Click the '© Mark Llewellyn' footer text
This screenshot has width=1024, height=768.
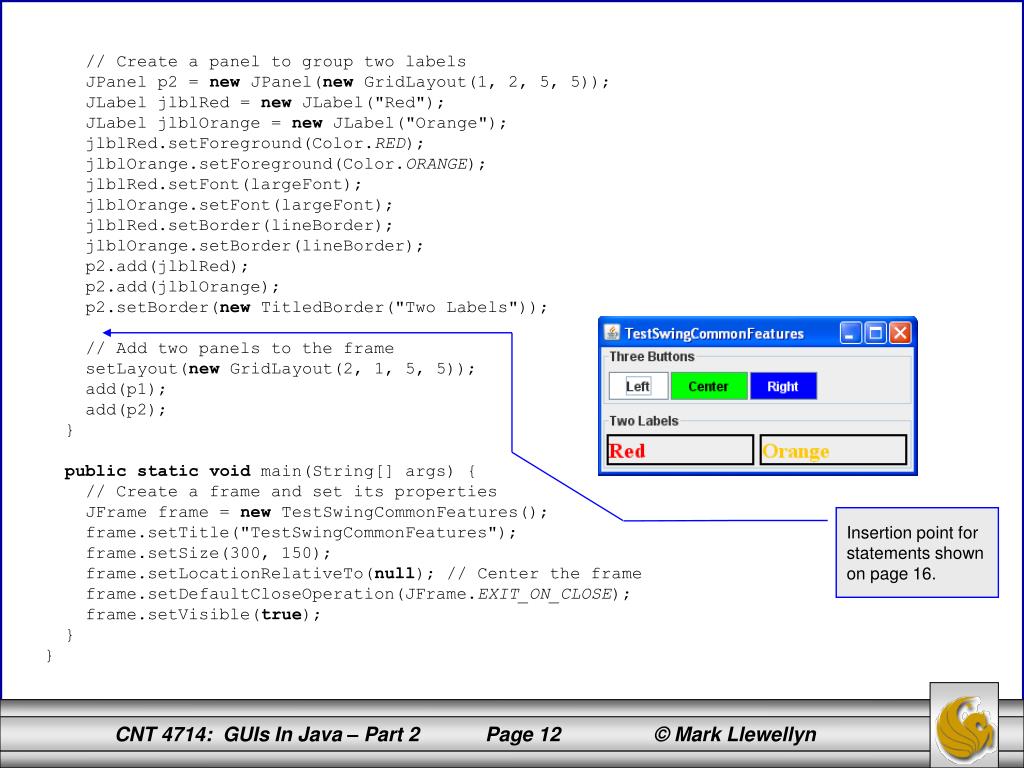pyautogui.click(x=735, y=734)
